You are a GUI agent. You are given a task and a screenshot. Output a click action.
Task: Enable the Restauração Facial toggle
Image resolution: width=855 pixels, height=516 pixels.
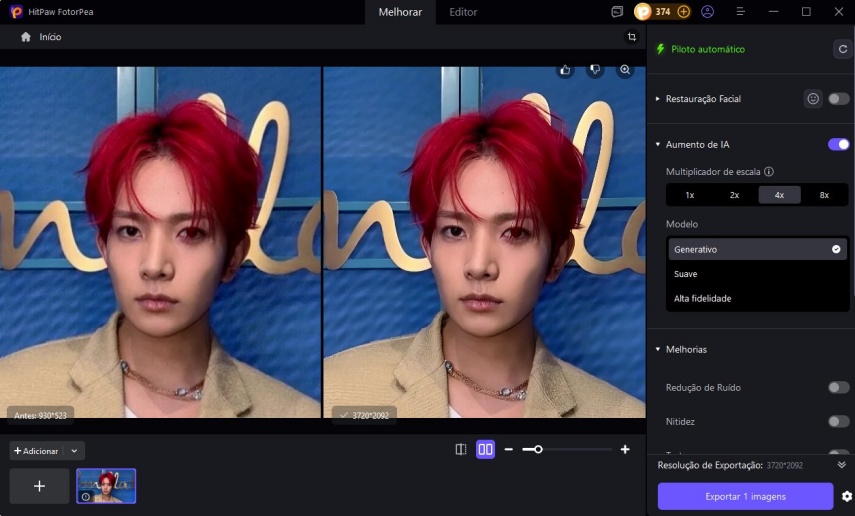click(838, 99)
